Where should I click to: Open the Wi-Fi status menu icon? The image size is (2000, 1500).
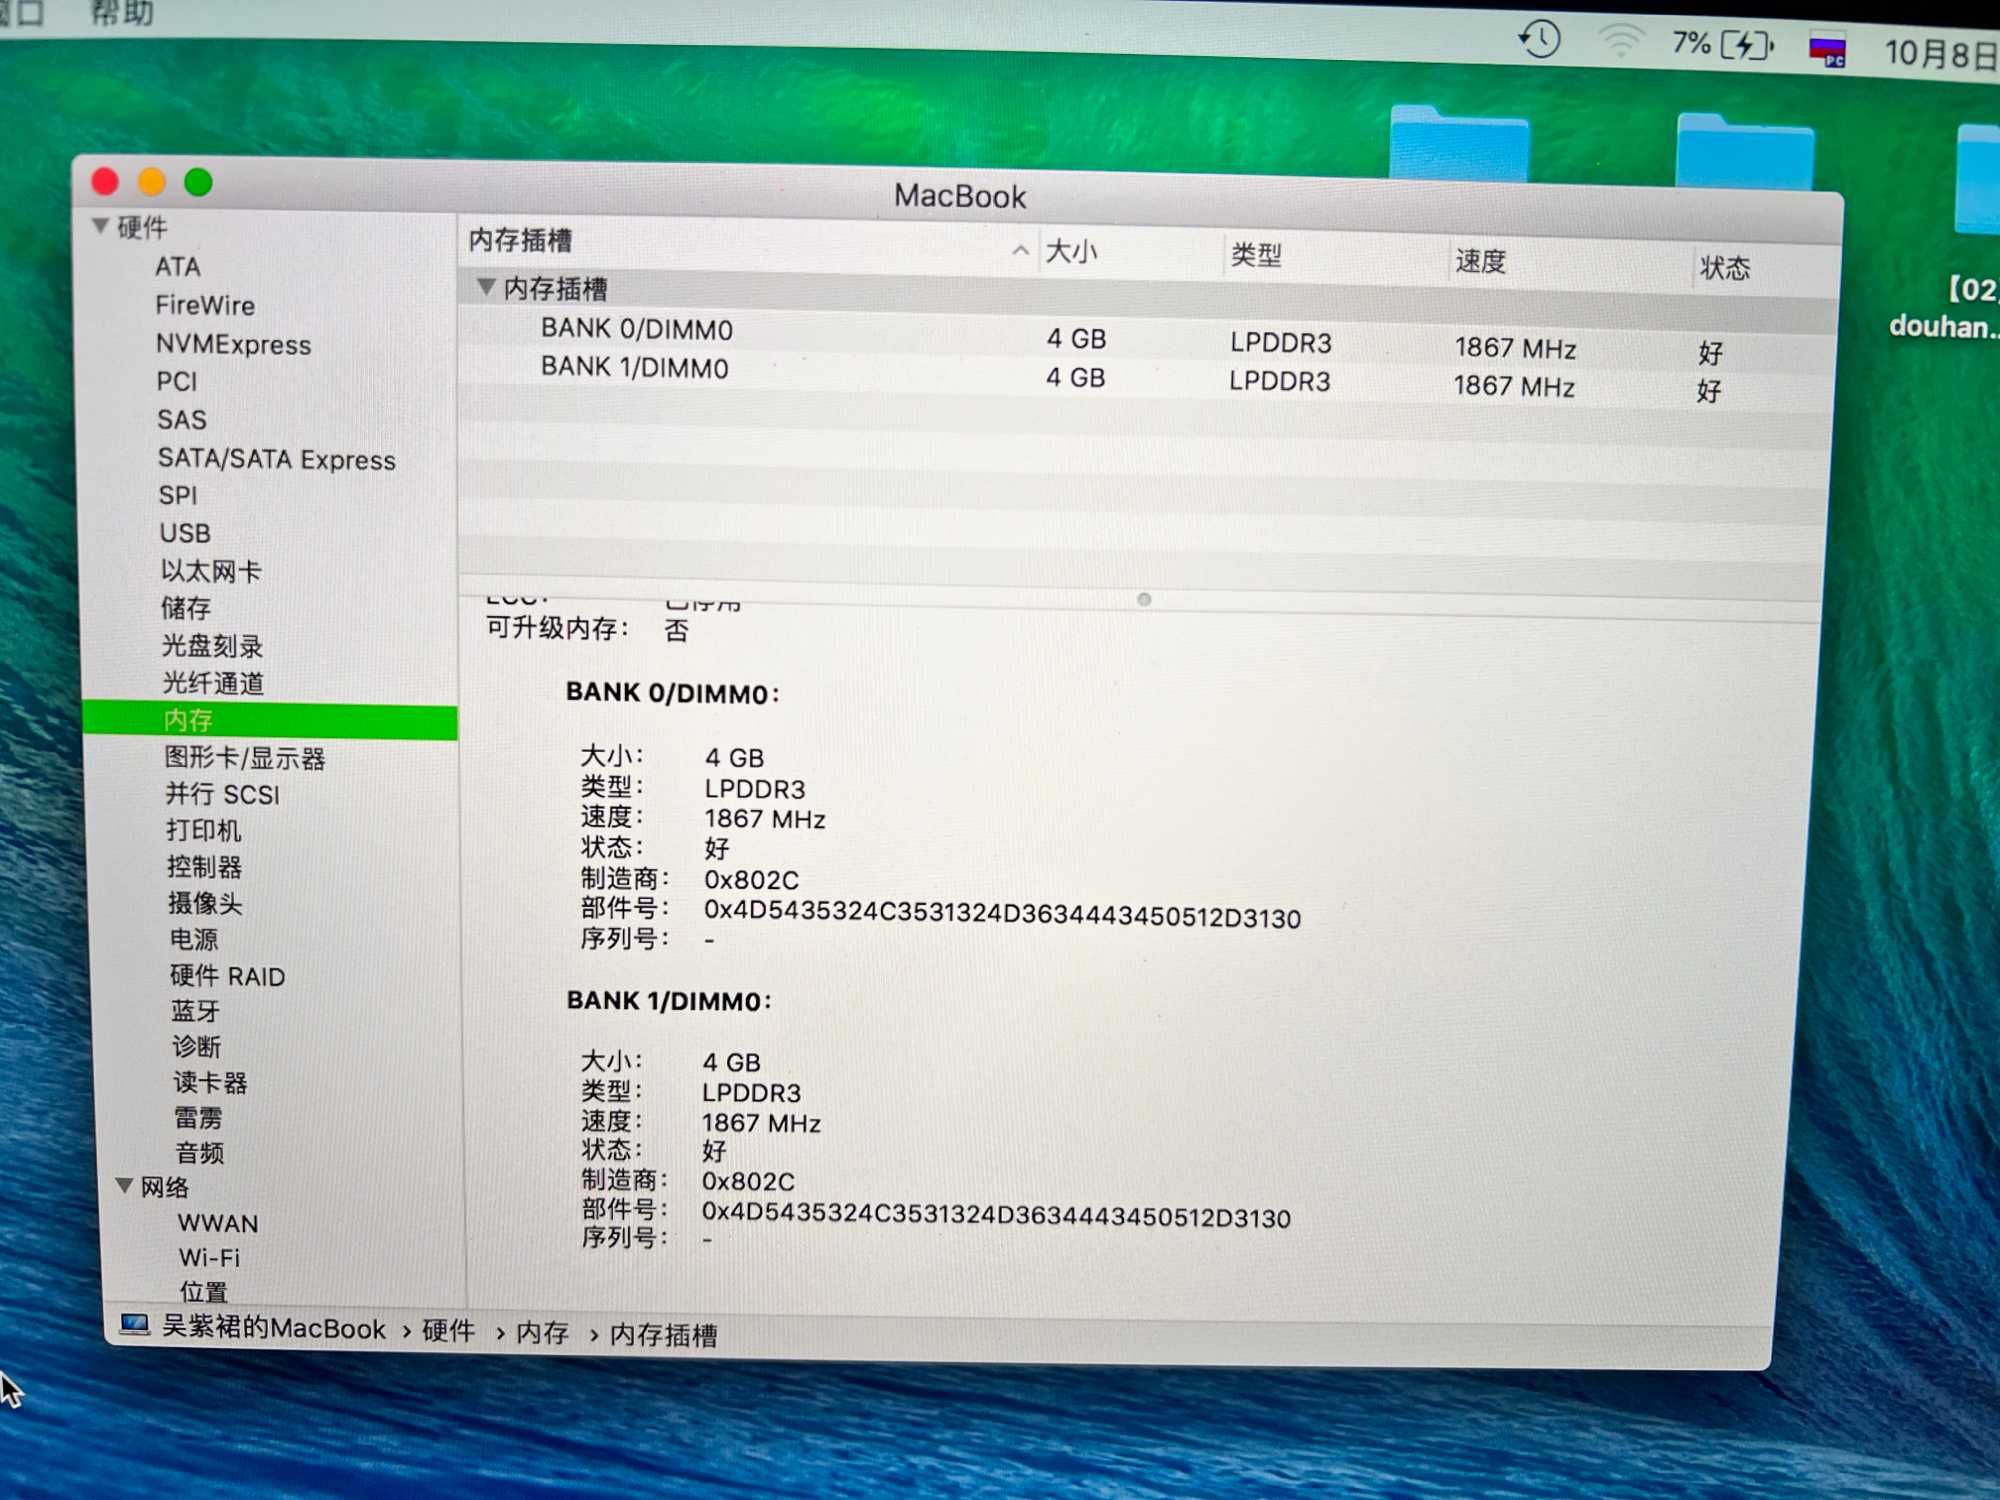coord(1620,41)
